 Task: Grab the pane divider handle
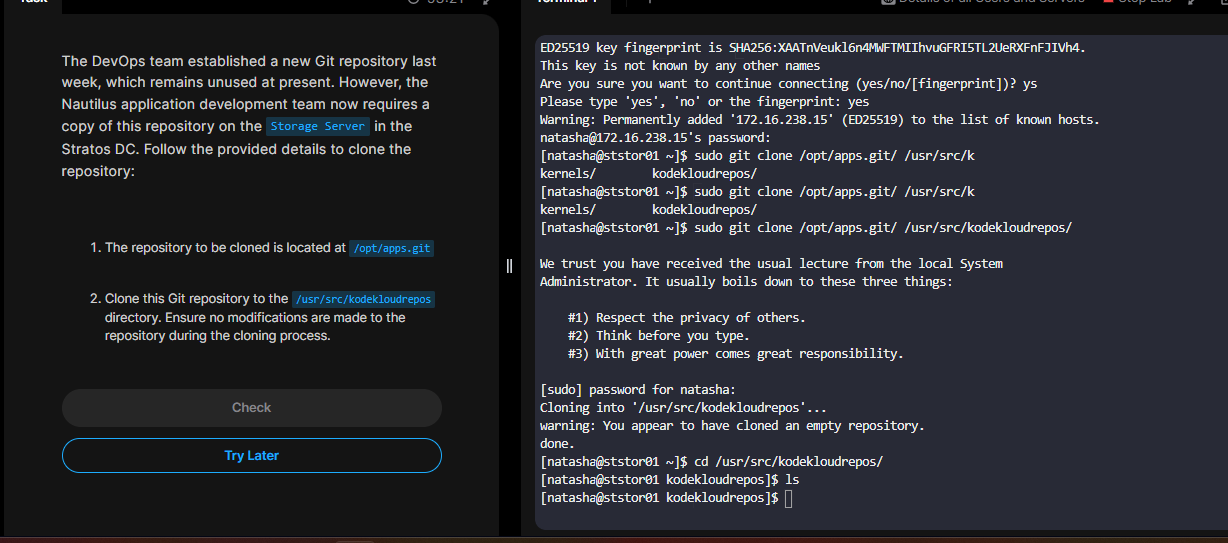[x=509, y=266]
